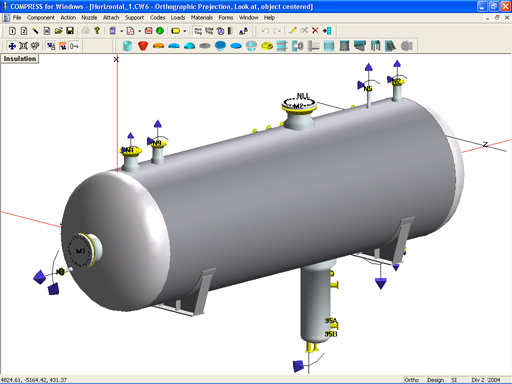Click the support legs icon
The image size is (512, 384).
375,46
